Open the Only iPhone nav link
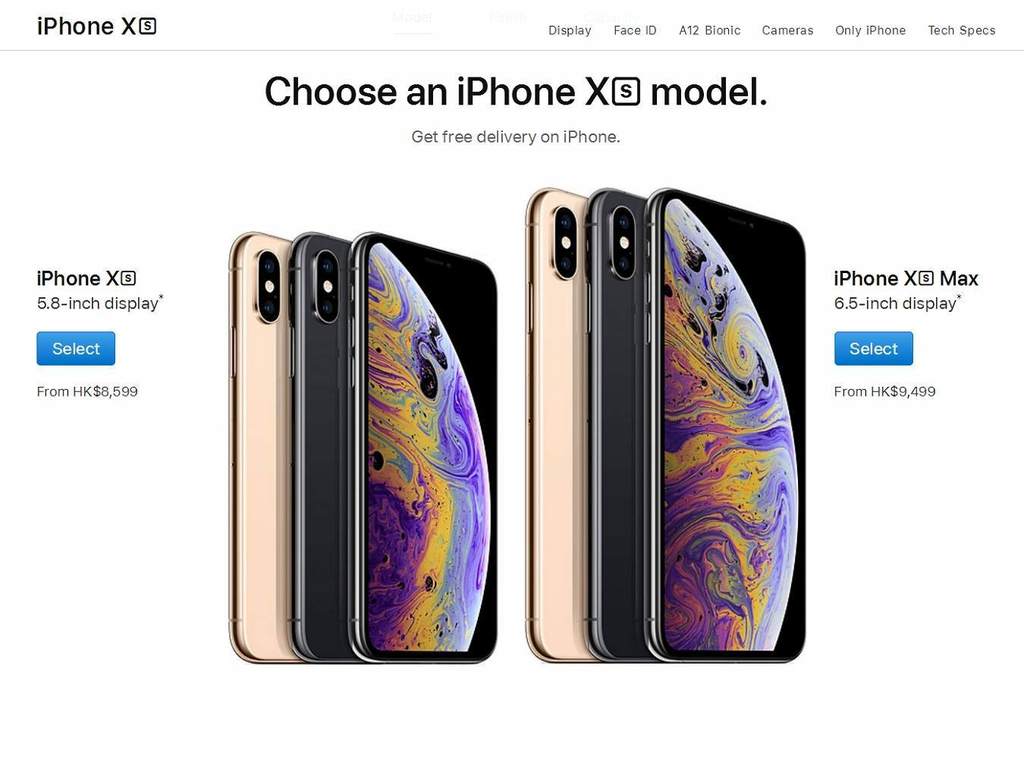 pyautogui.click(x=870, y=30)
